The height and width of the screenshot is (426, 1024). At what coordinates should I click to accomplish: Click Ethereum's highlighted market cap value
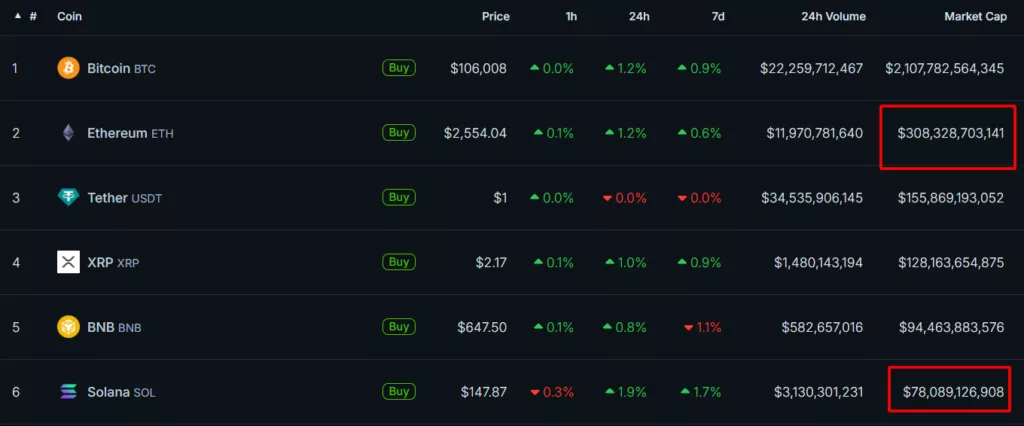[x=950, y=133]
